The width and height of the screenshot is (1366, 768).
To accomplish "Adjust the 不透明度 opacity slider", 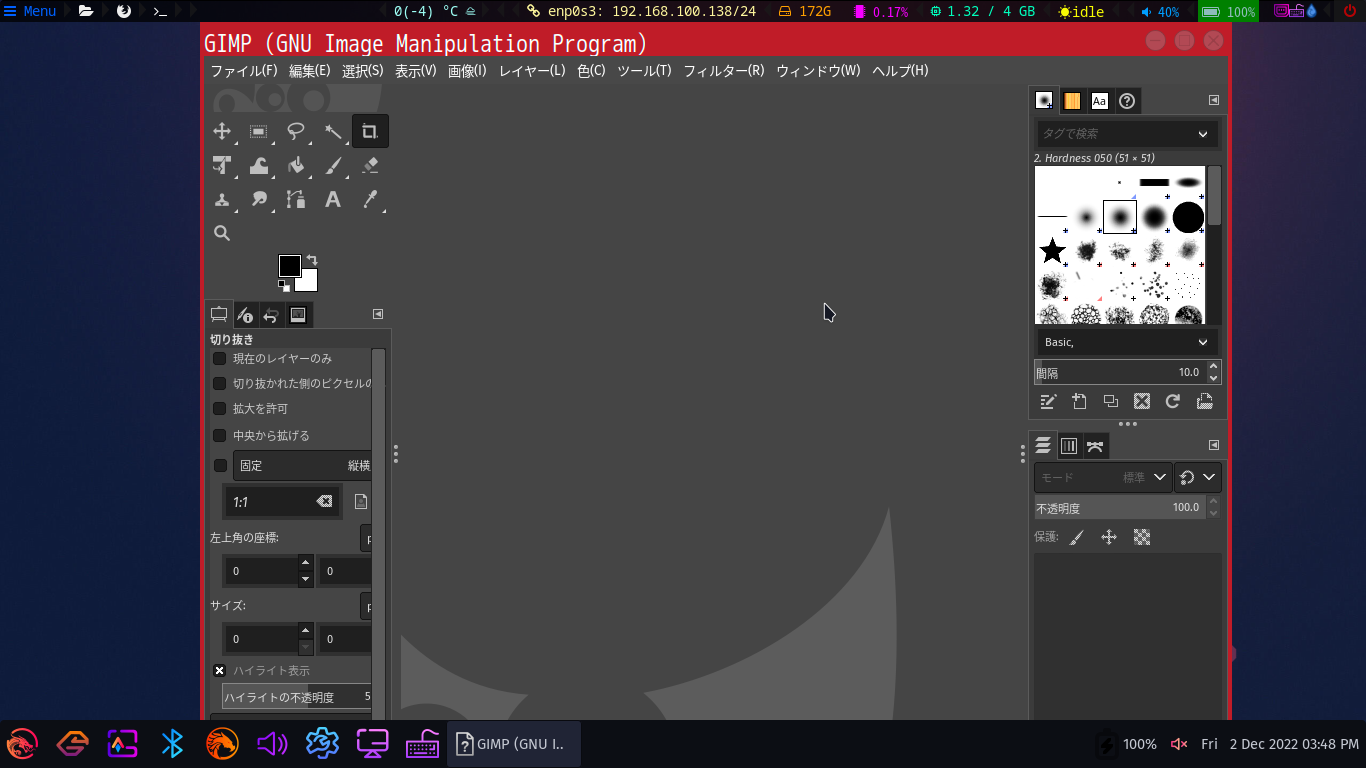I will coord(1120,508).
